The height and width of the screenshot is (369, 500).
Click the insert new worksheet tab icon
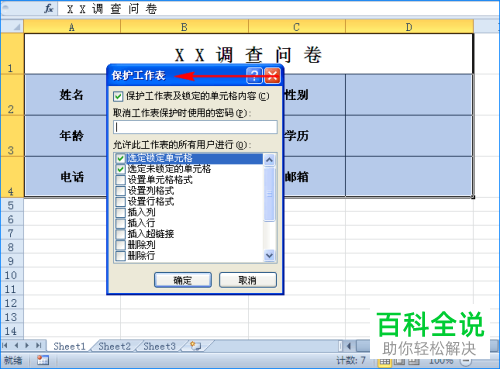[196, 346]
